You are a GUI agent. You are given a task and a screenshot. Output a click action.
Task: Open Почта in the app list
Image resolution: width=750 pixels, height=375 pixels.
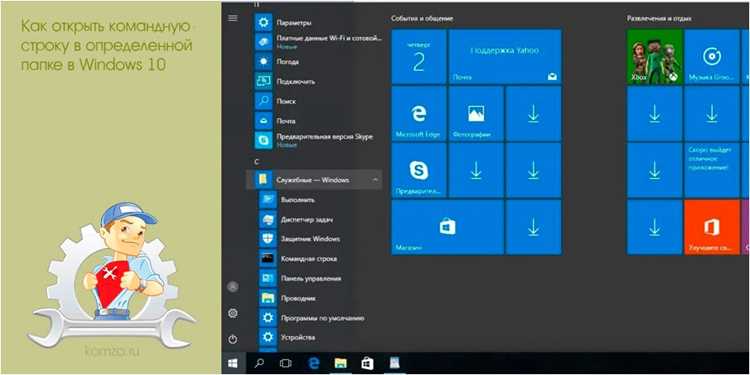pos(317,121)
